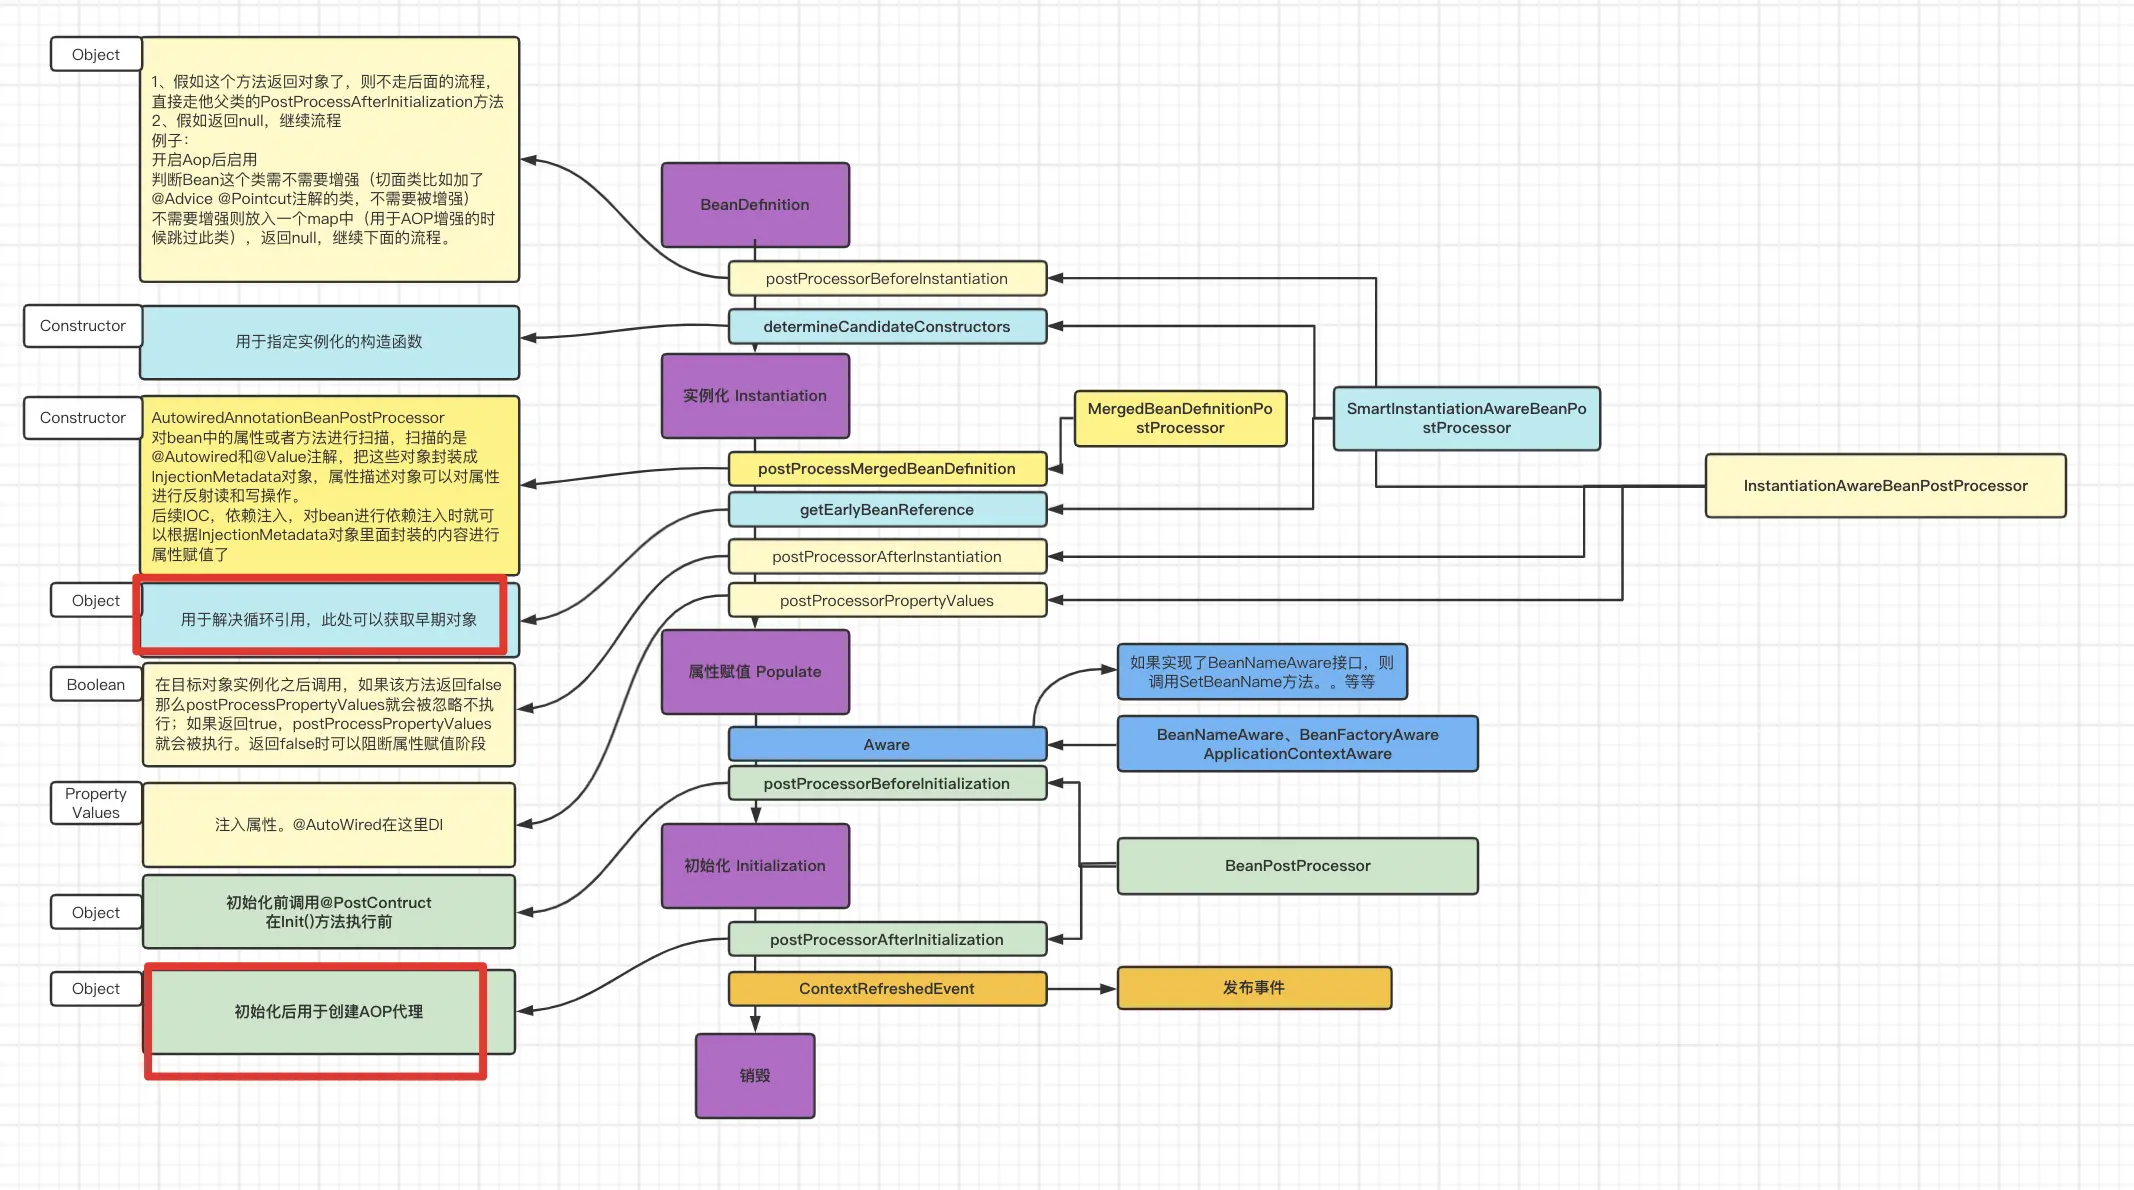Click the blue Aware node
This screenshot has width=2134, height=1190.
(886, 745)
